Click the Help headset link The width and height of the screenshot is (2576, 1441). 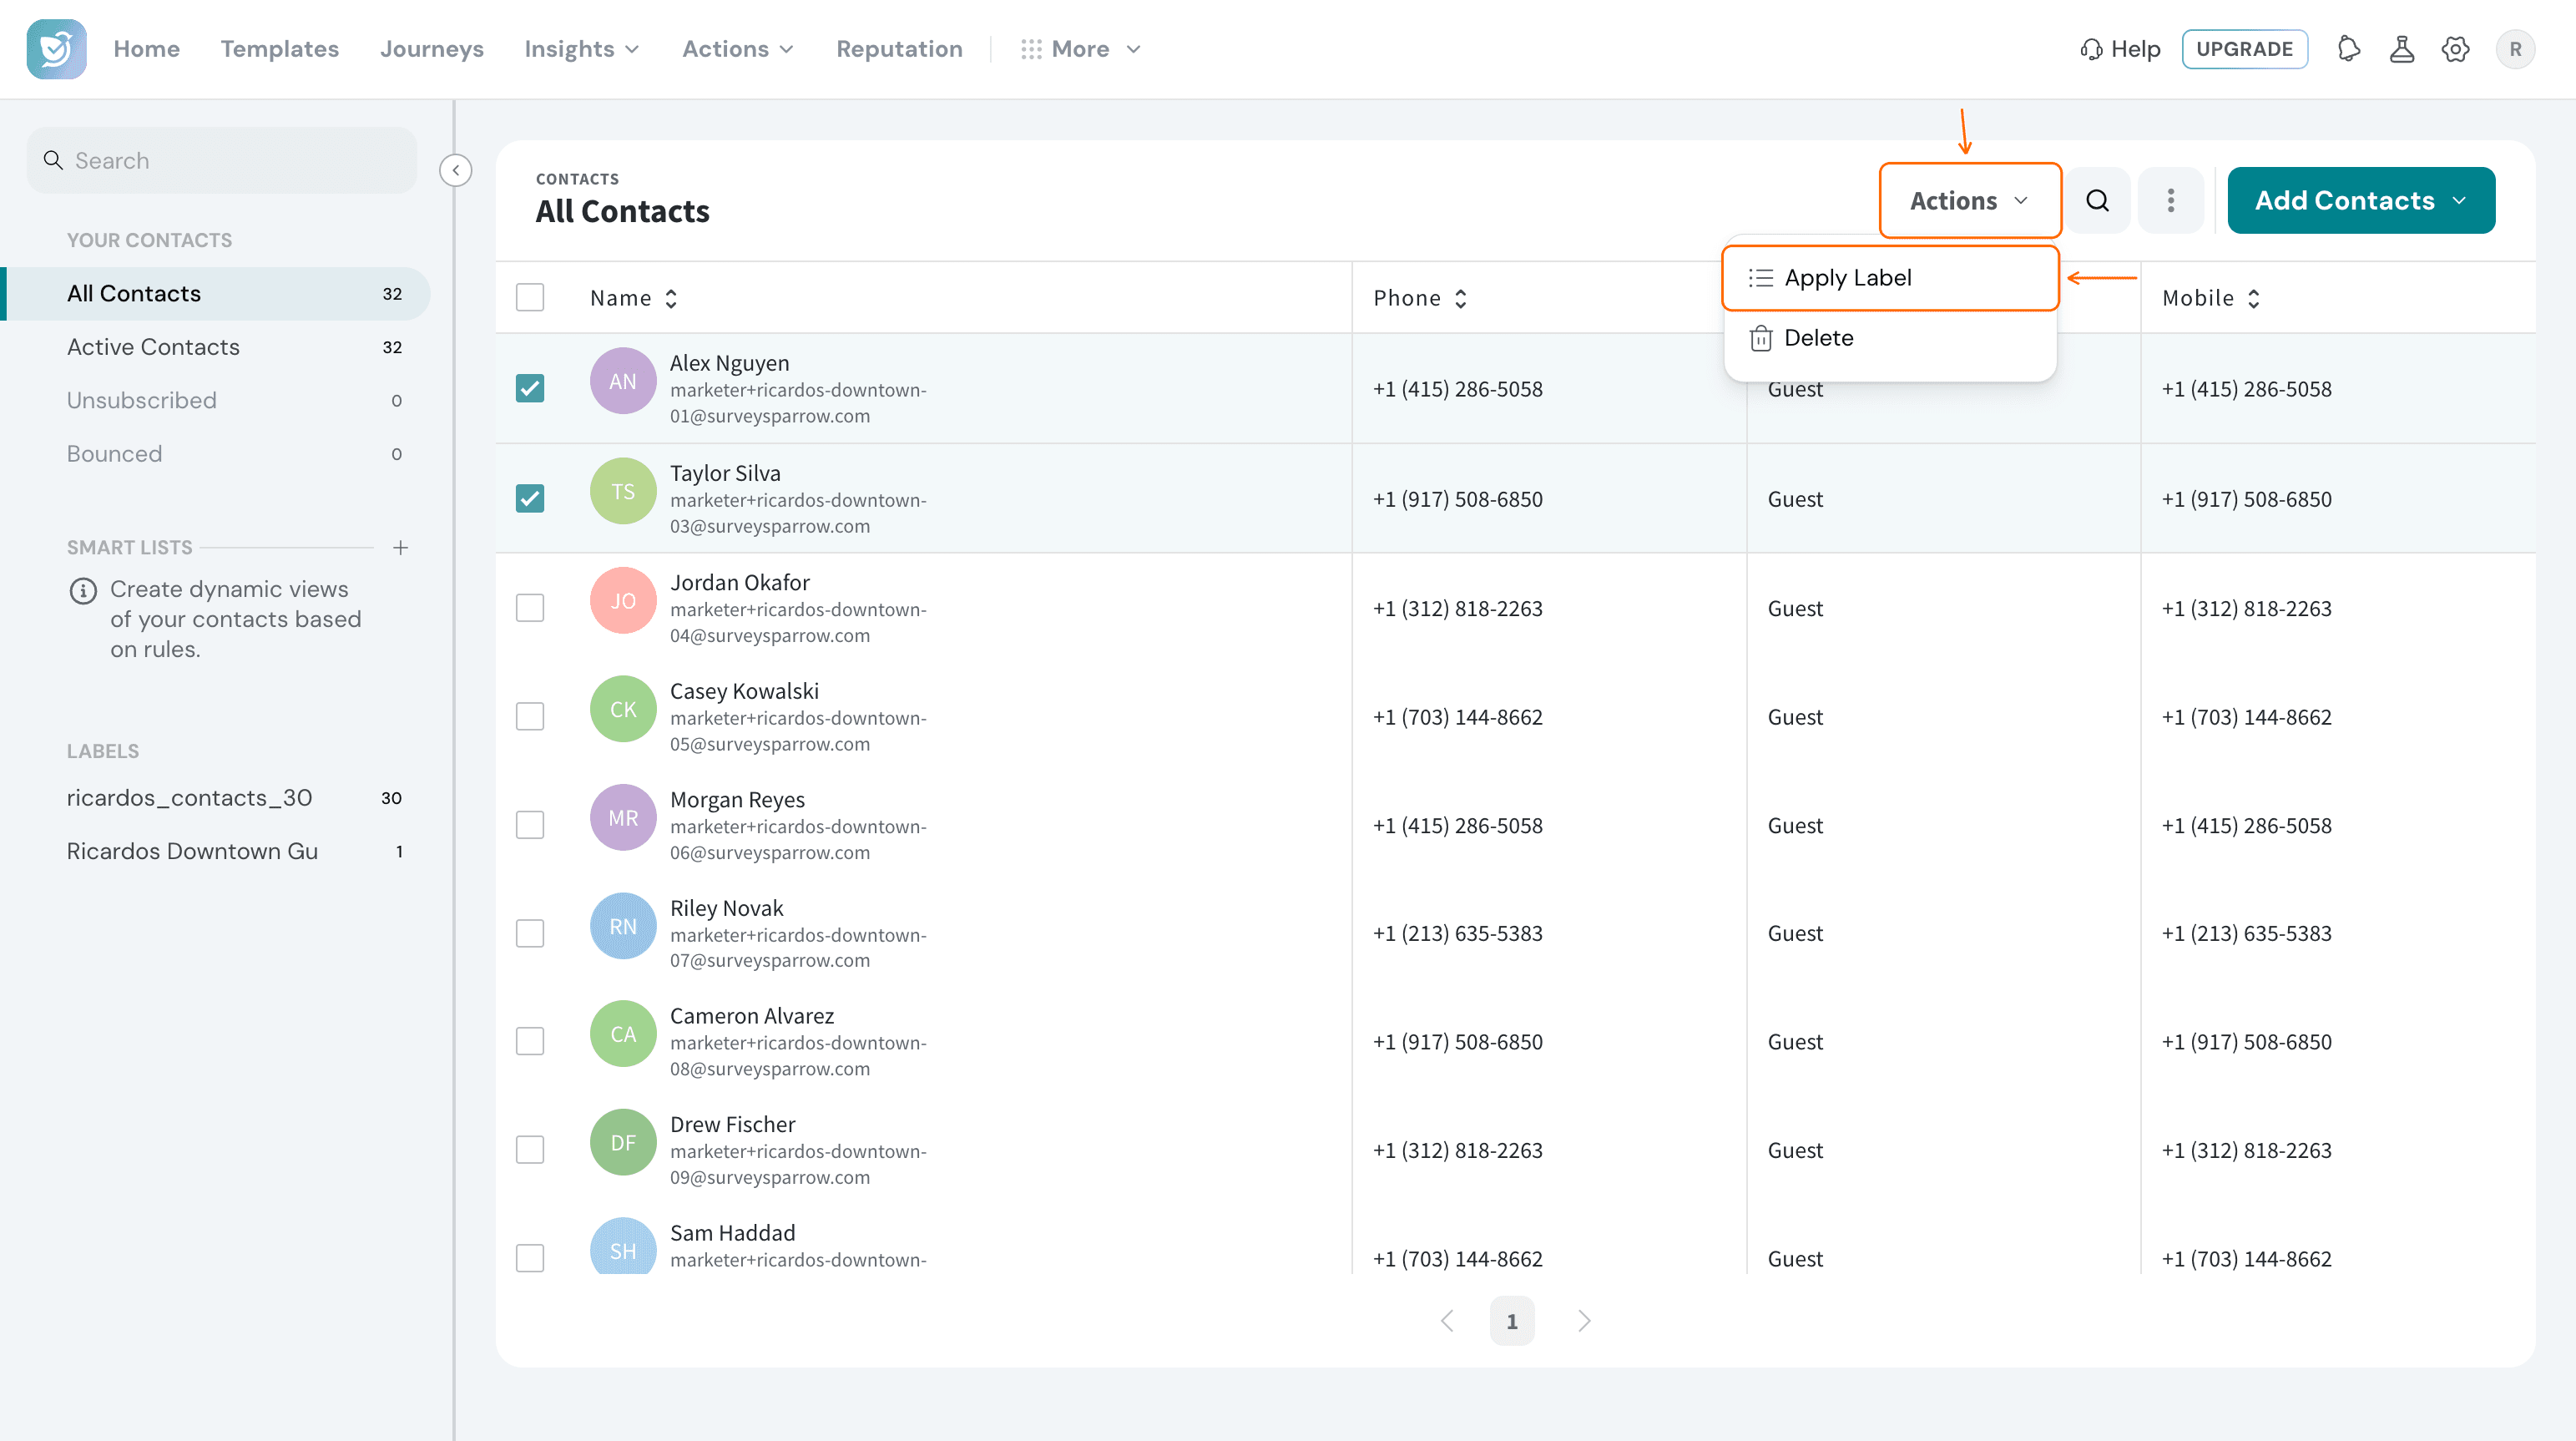pyautogui.click(x=2120, y=49)
